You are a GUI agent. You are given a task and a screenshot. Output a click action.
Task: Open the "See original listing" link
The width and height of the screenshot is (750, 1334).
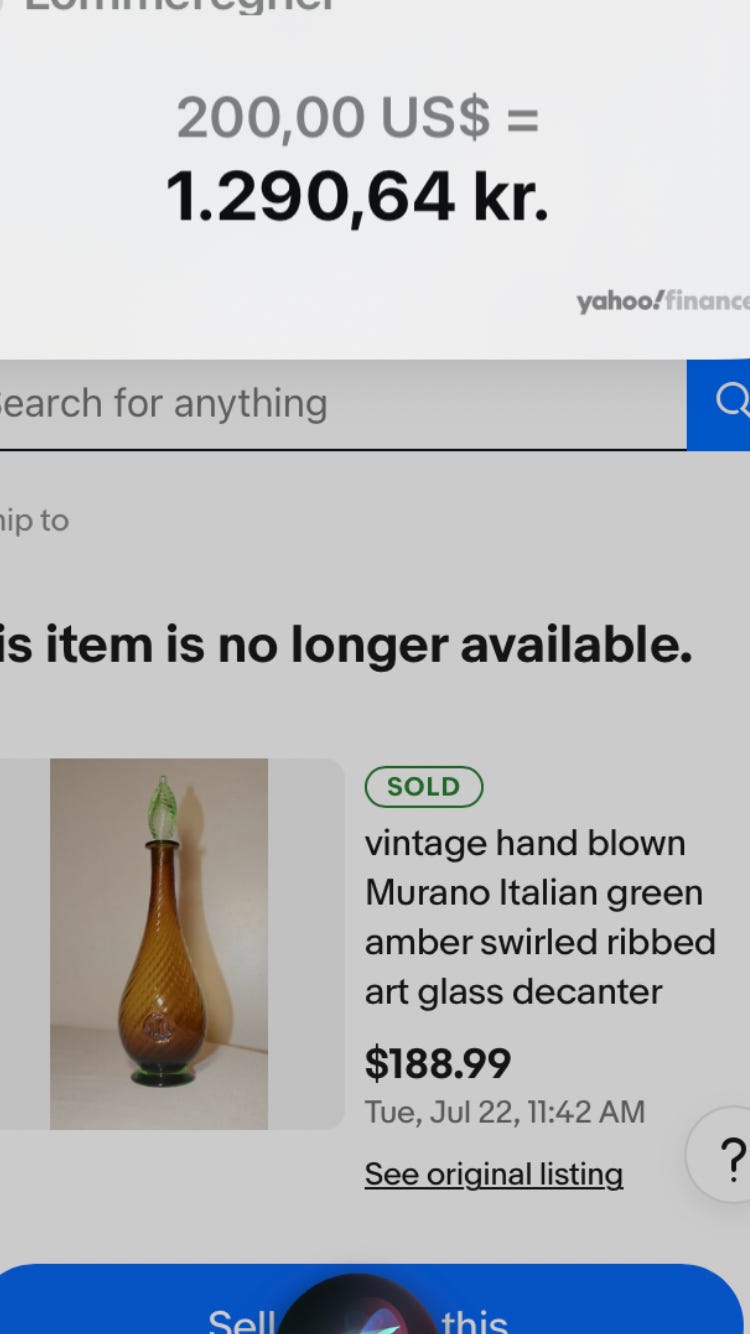click(x=493, y=1174)
